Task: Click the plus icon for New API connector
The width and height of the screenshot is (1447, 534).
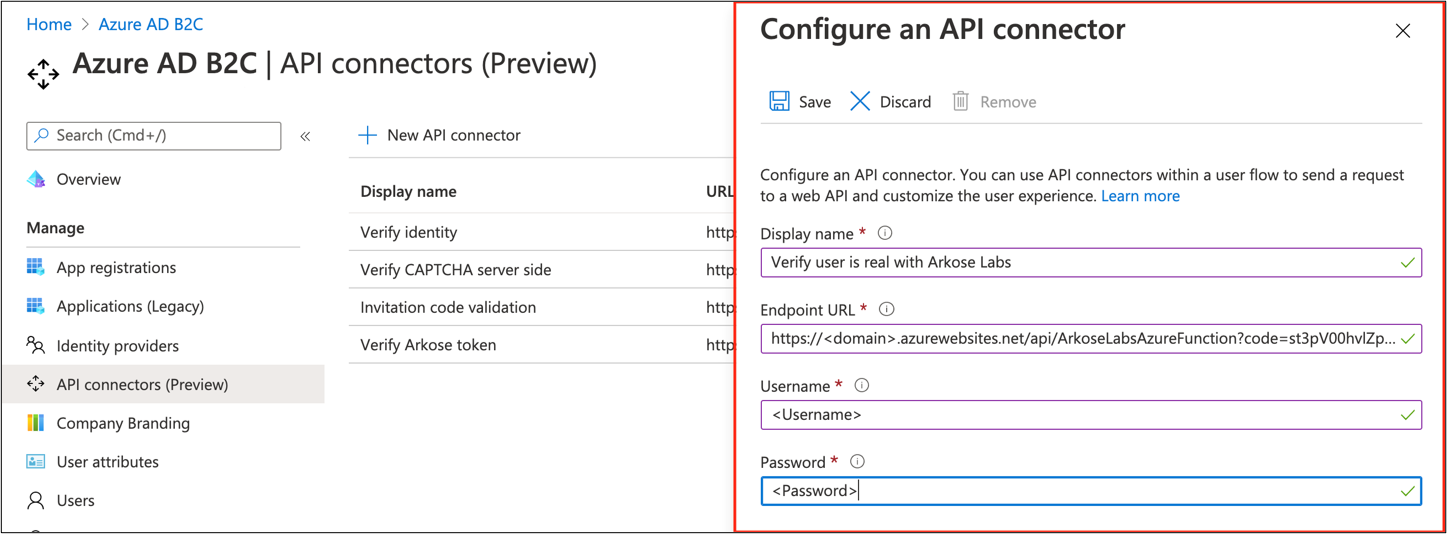Action: tap(368, 135)
